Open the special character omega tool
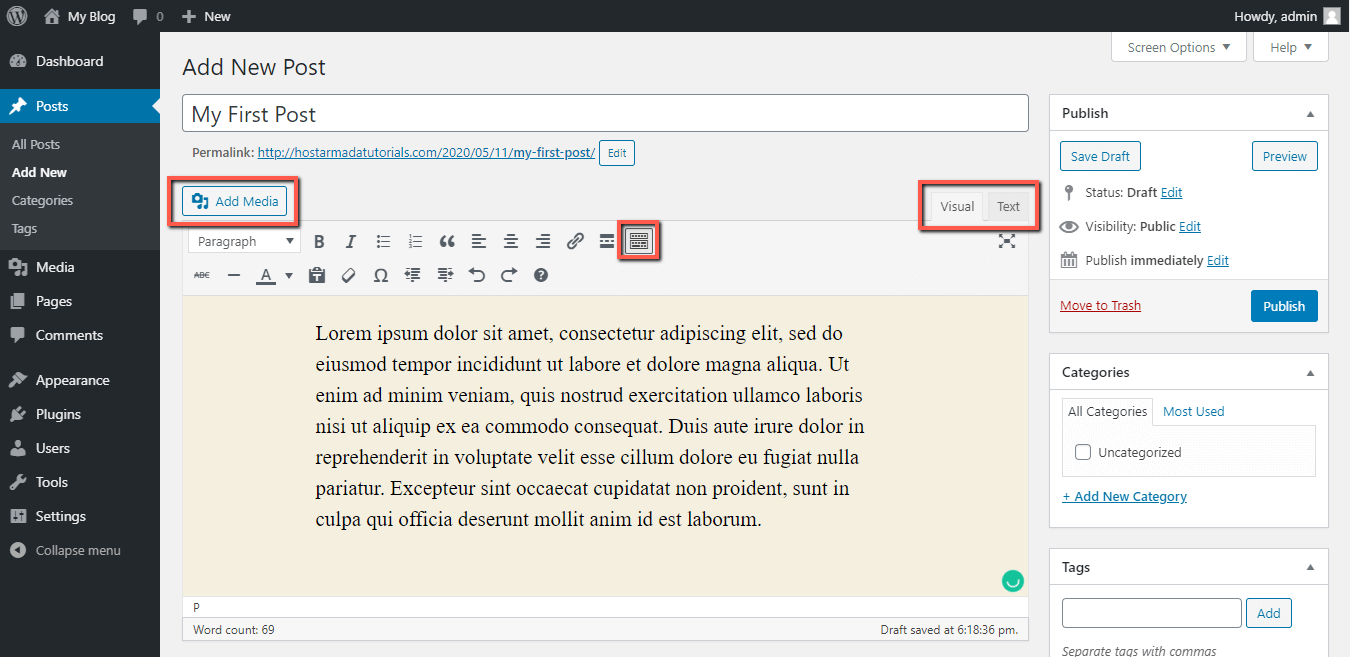 click(381, 275)
